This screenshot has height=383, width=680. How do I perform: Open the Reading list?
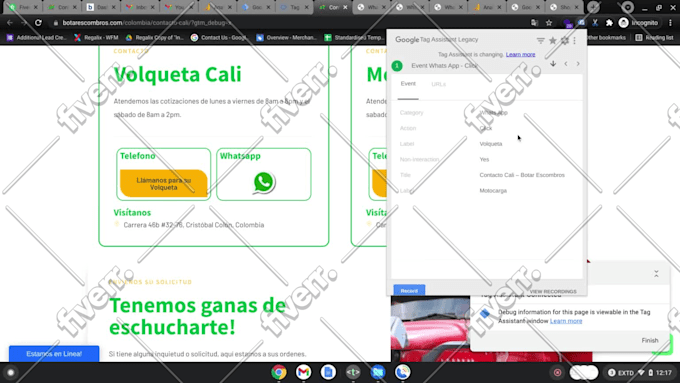[x=654, y=38]
